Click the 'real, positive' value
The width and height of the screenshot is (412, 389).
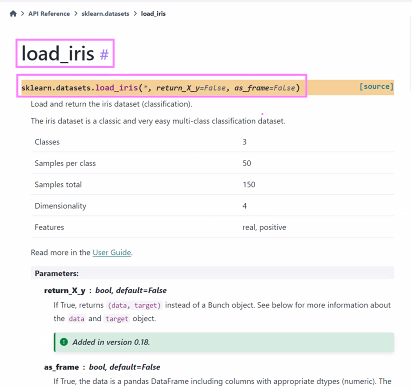point(264,227)
